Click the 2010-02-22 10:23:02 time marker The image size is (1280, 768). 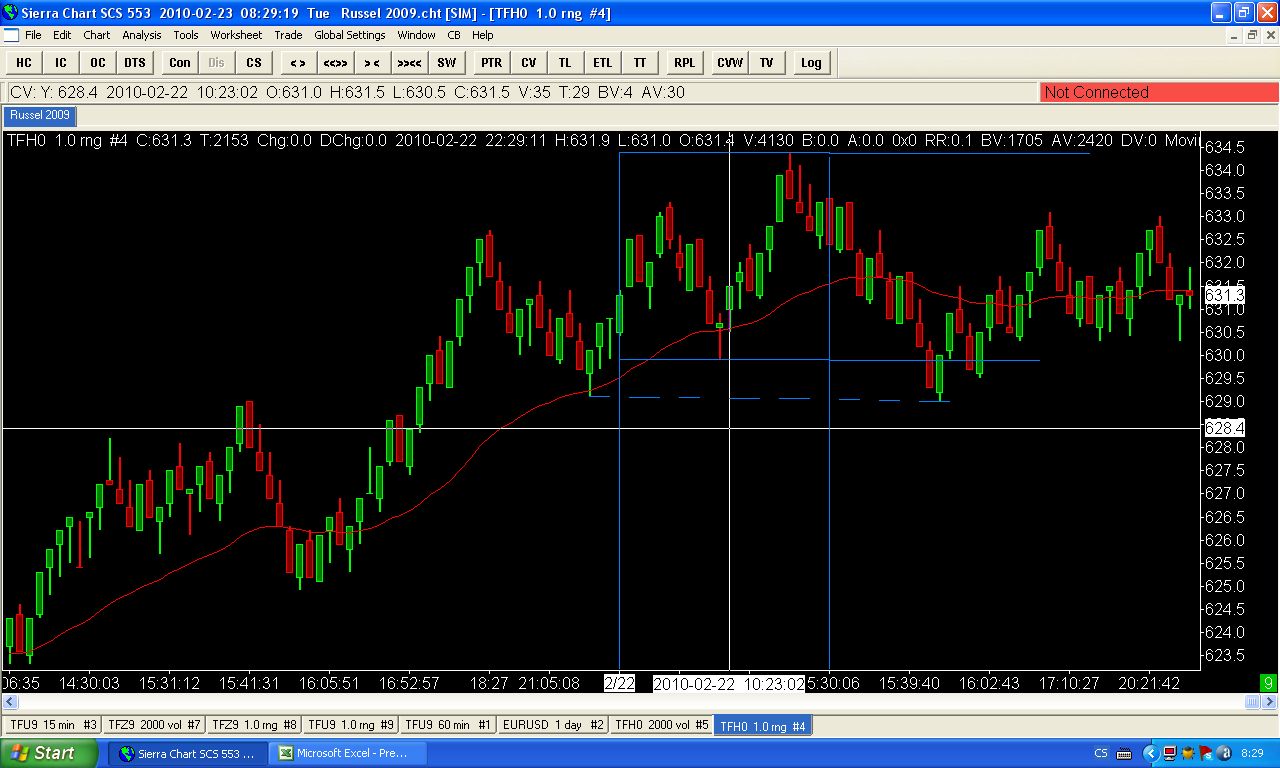[x=729, y=683]
